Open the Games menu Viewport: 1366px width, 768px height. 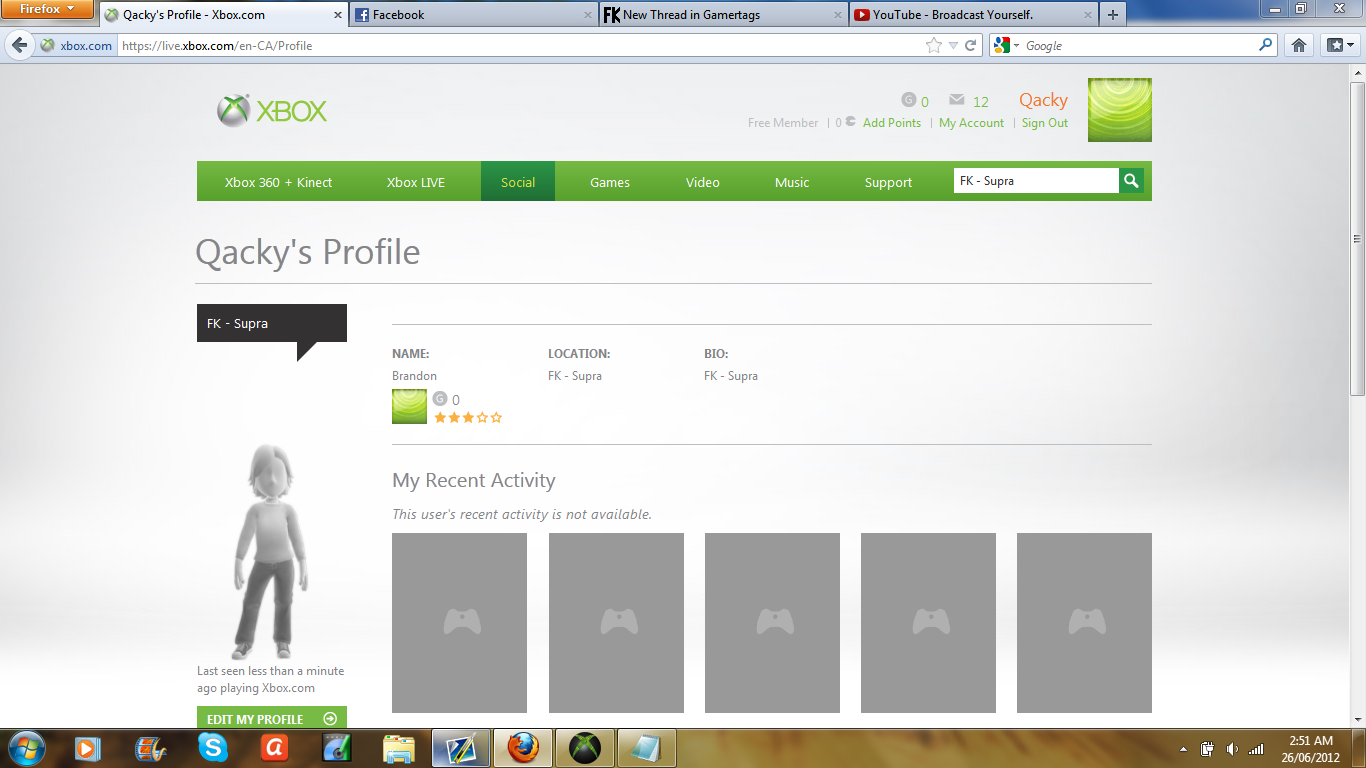pos(610,182)
